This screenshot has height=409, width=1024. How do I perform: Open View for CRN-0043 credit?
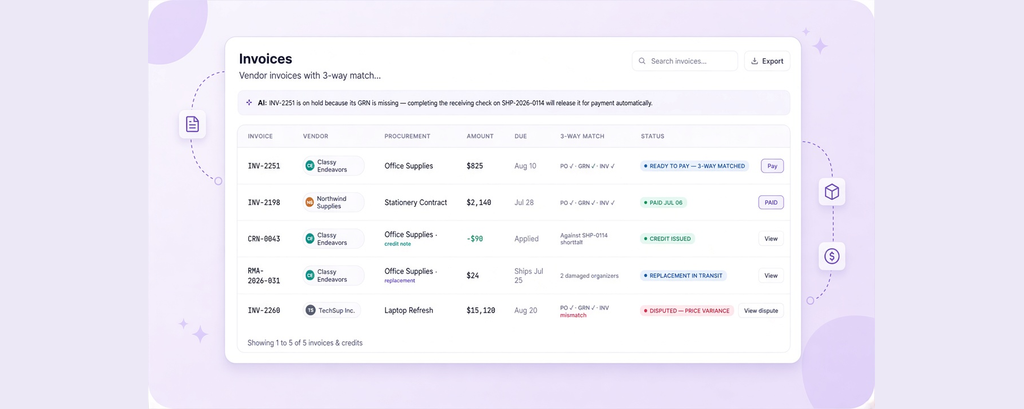click(x=771, y=238)
